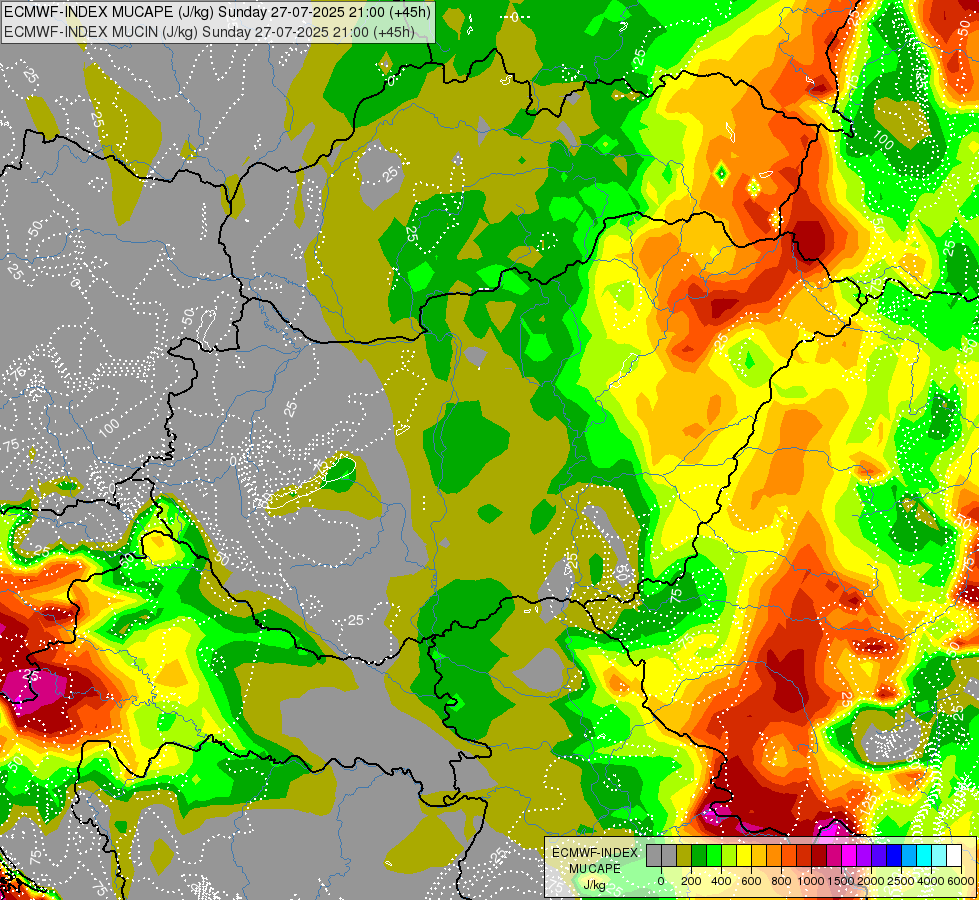Click the legend's 2000 scale value
979x900 pixels.
[x=871, y=881]
